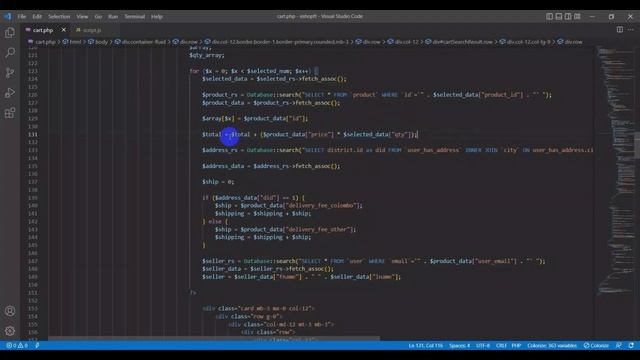Click line number 147 in gutter
640x360 pixels.
pyautogui.click(x=33, y=261)
